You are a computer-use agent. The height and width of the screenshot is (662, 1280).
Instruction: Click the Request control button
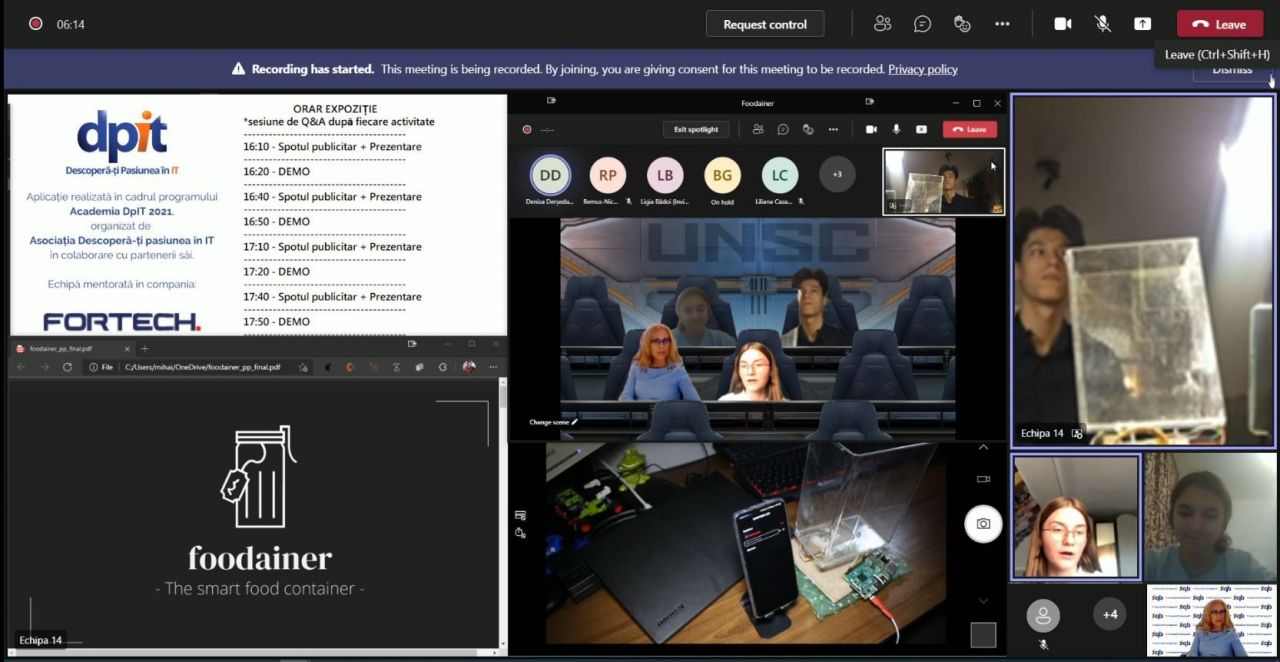765,24
